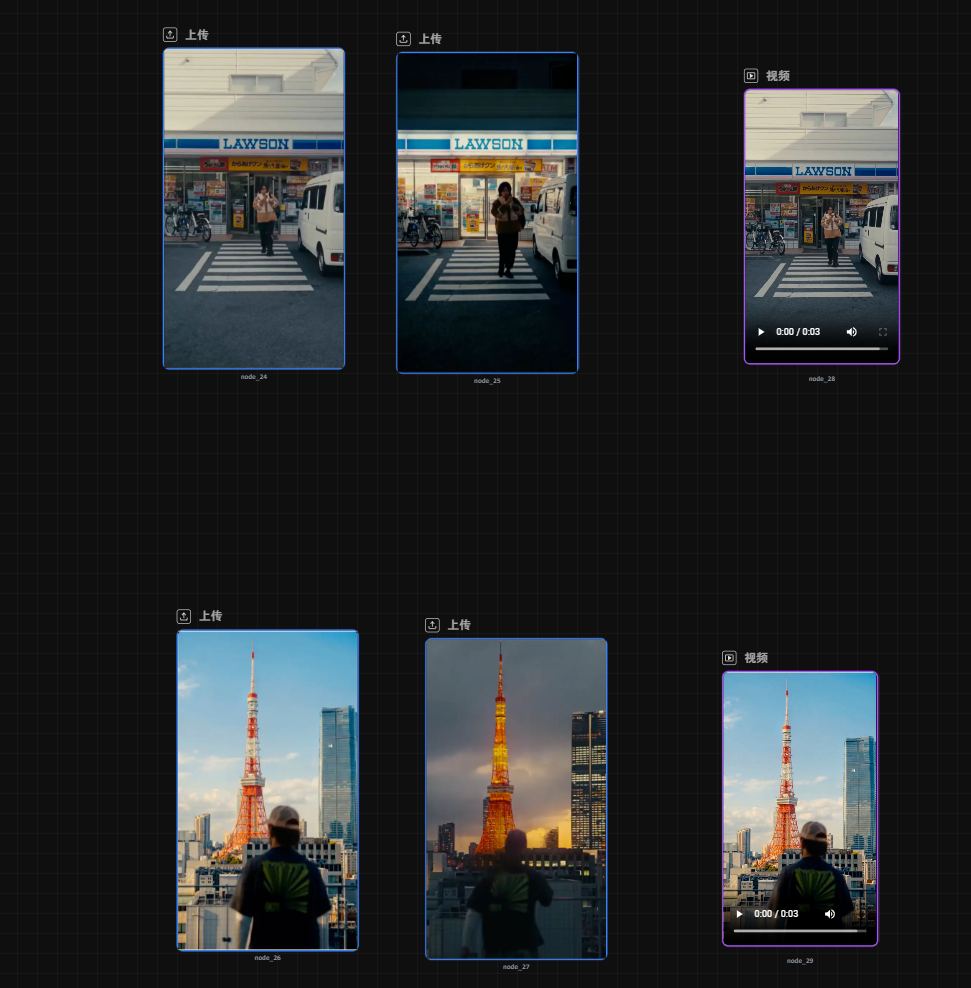Click the node_24 label text
Screen dimensions: 971x988
254,377
